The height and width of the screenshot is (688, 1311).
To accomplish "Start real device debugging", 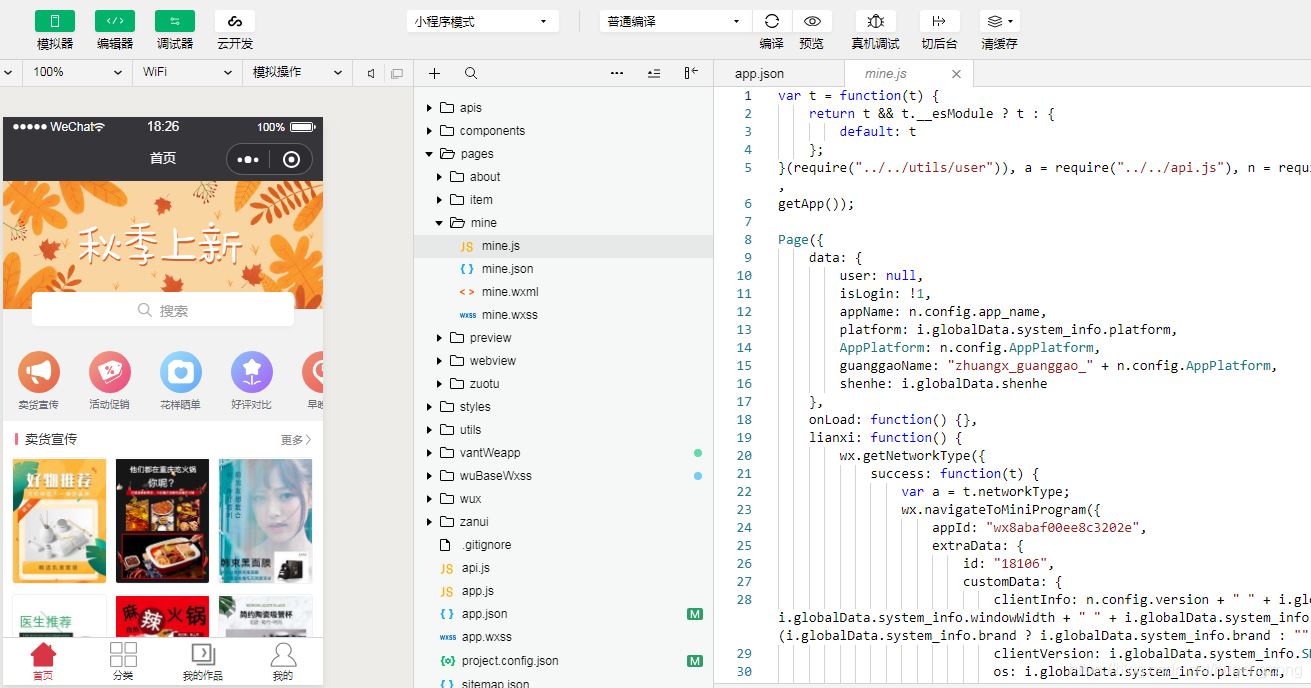I will tap(875, 21).
